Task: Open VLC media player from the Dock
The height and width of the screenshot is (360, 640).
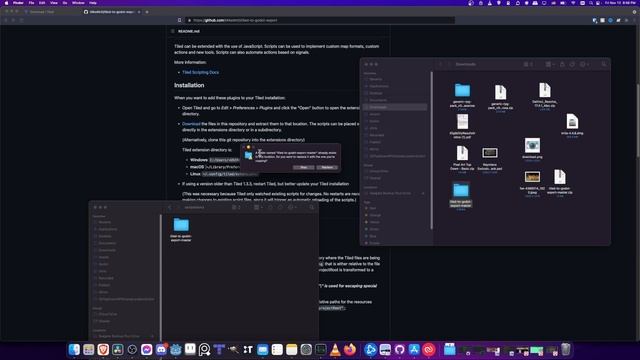Action: coord(335,350)
